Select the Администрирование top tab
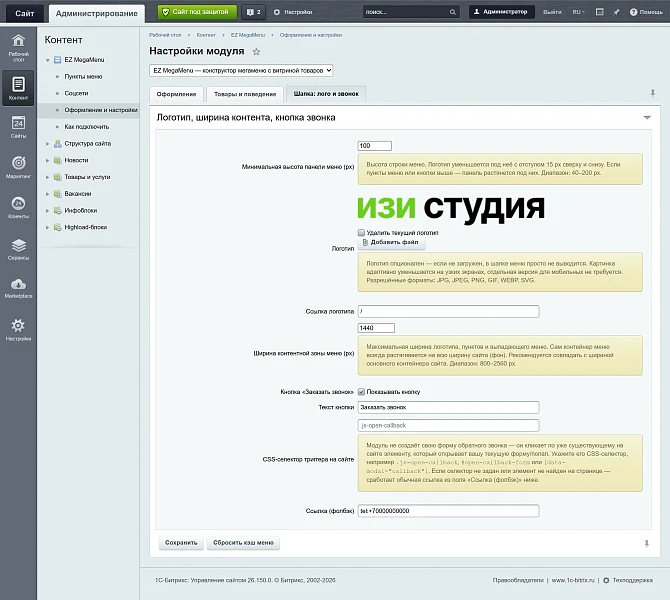Screen dimensions: 670x600 [x=97, y=13]
